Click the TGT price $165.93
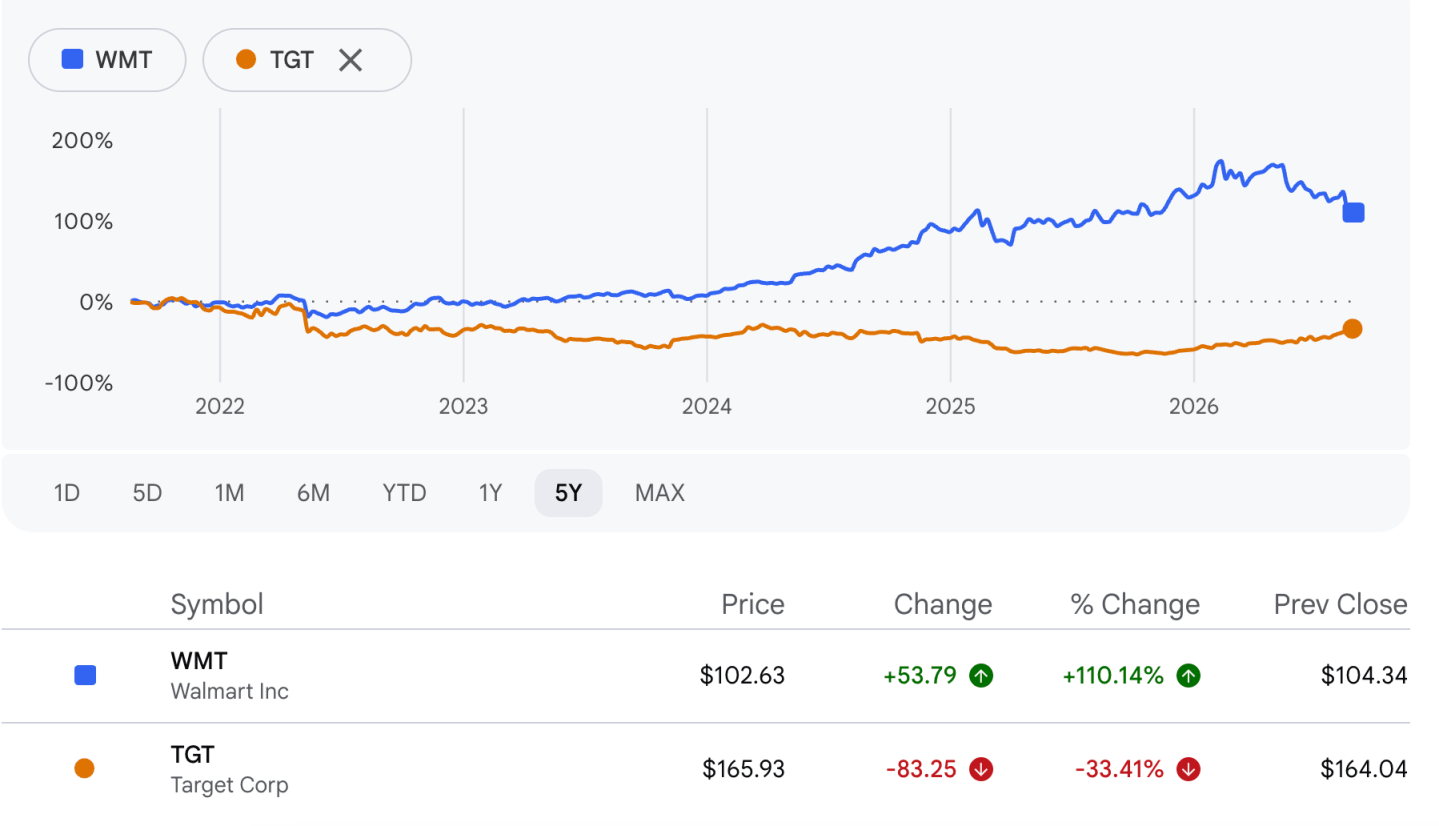 (x=743, y=769)
